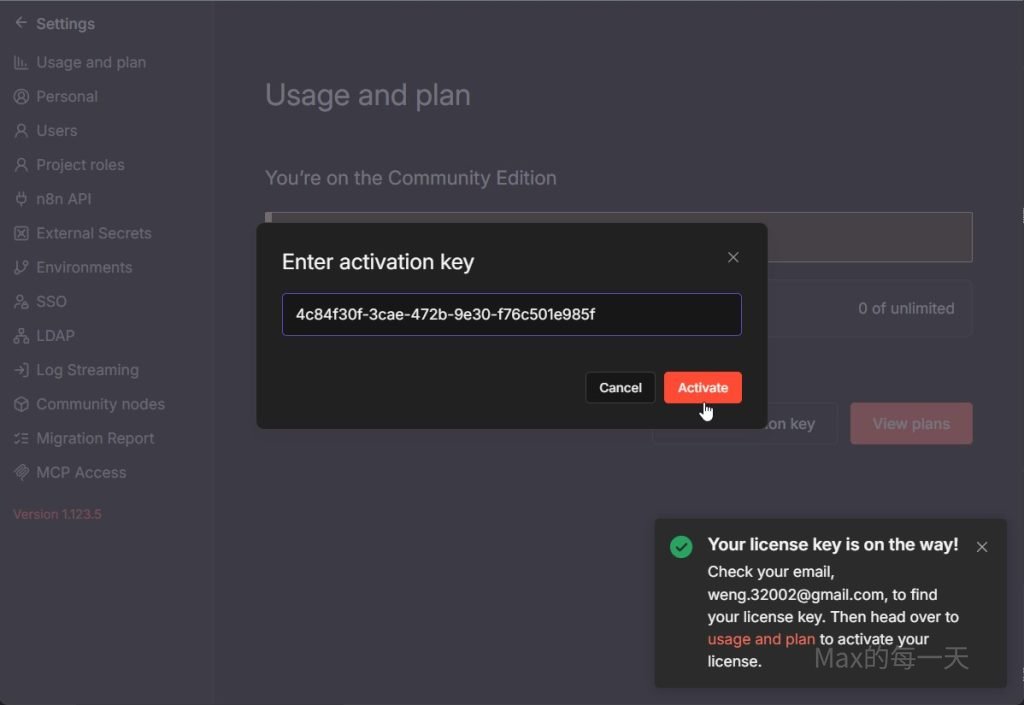
Task: Dismiss the license key notification toast
Action: (982, 547)
